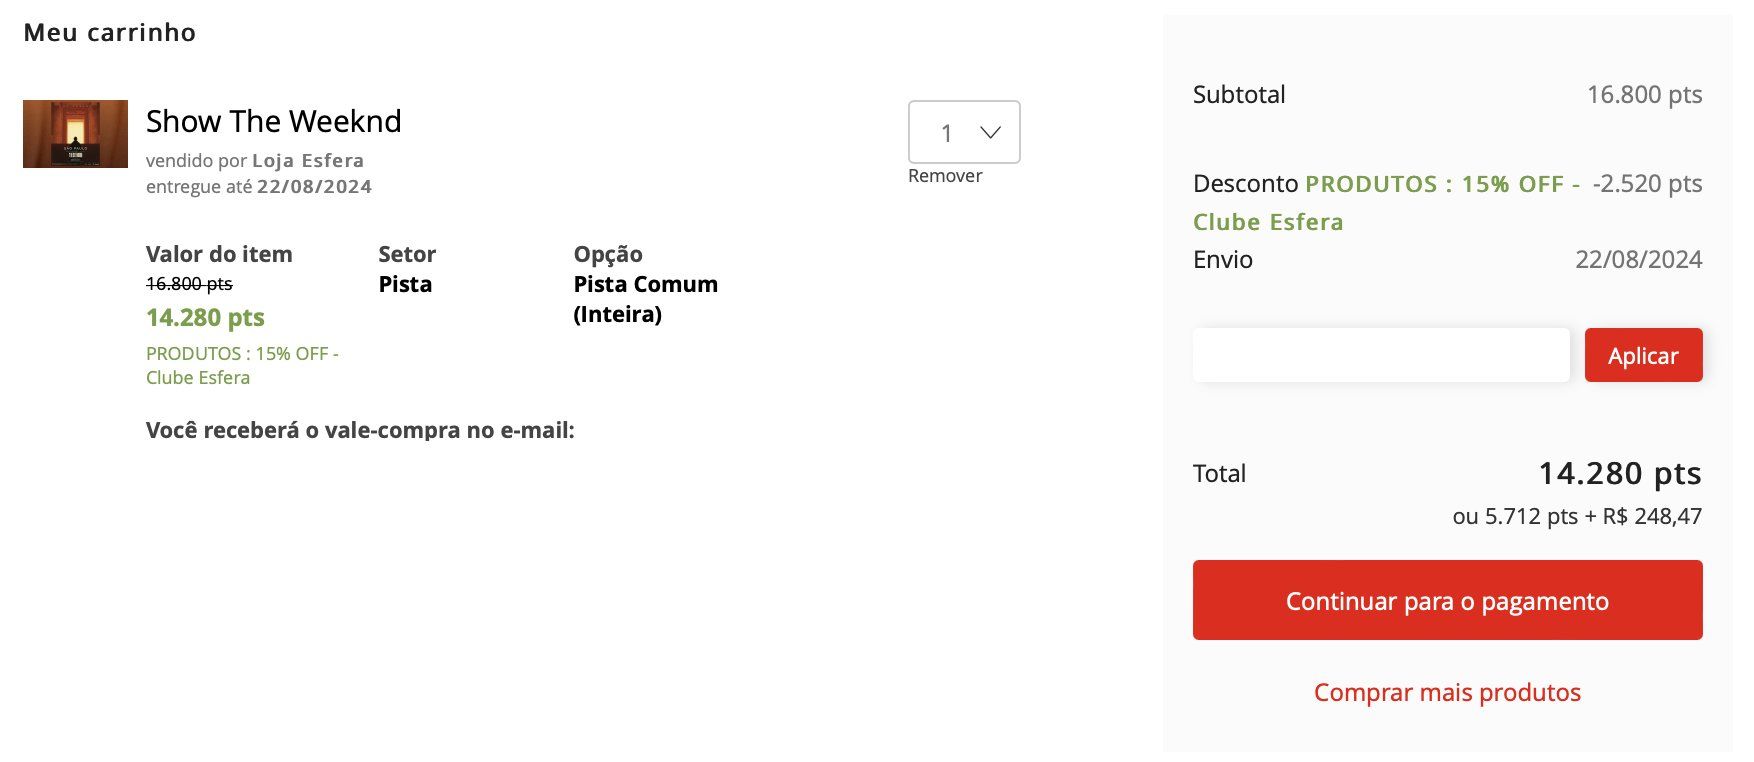1754x762 pixels.
Task: Click the struck-through 16.800 pts price
Action: click(189, 284)
